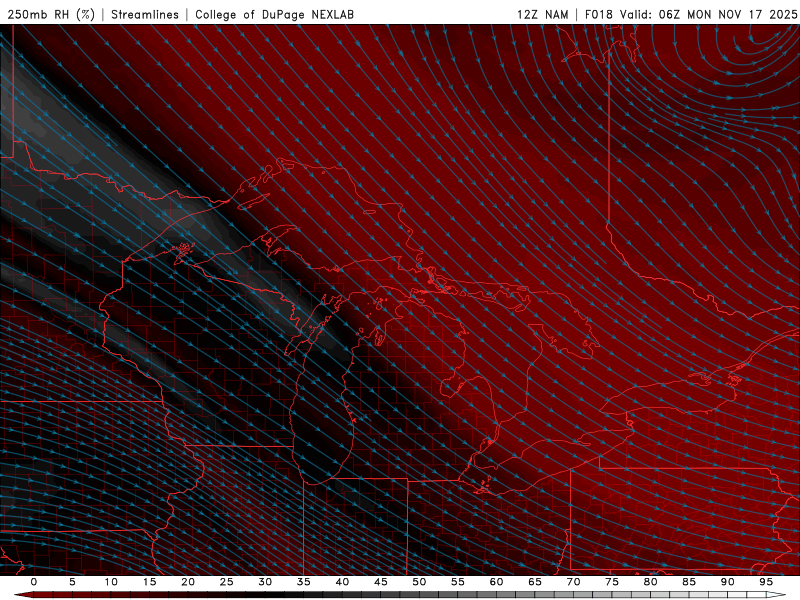The height and width of the screenshot is (600, 800).
Task: Click the 35 value on colorbar scale
Action: tap(304, 582)
